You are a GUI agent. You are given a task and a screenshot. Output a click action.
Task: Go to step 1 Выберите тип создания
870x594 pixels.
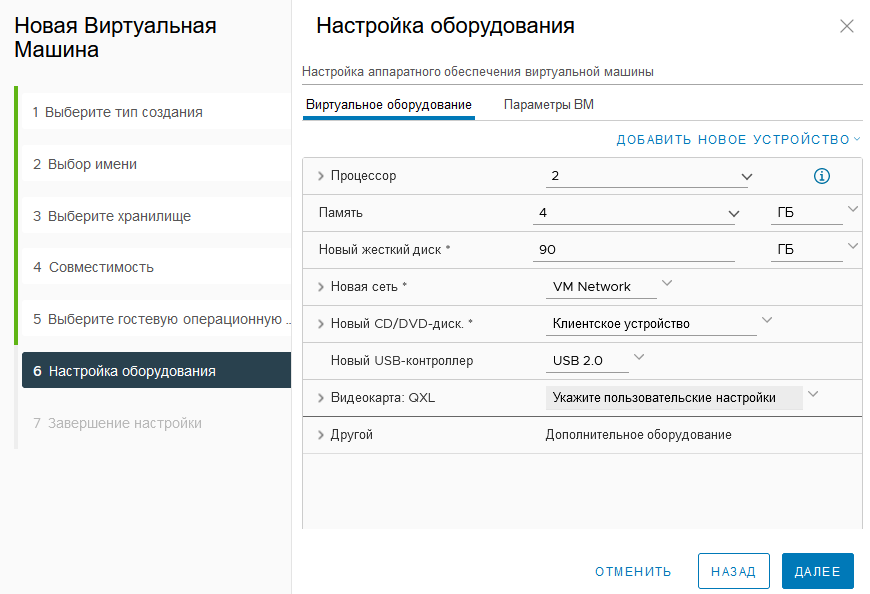click(156, 112)
